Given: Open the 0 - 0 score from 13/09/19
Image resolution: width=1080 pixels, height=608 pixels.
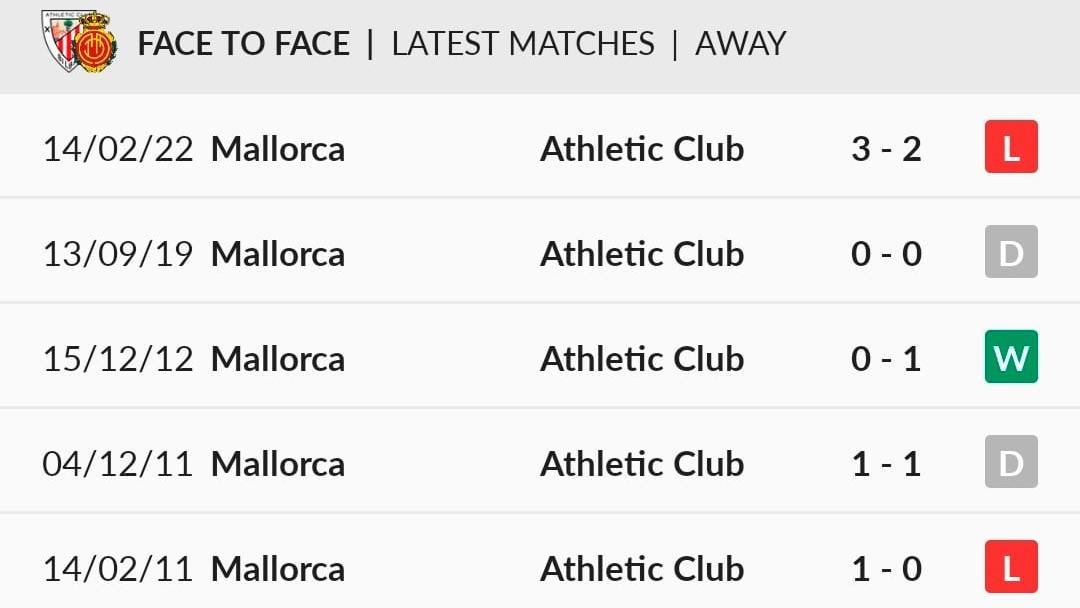Looking at the screenshot, I should [x=886, y=254].
